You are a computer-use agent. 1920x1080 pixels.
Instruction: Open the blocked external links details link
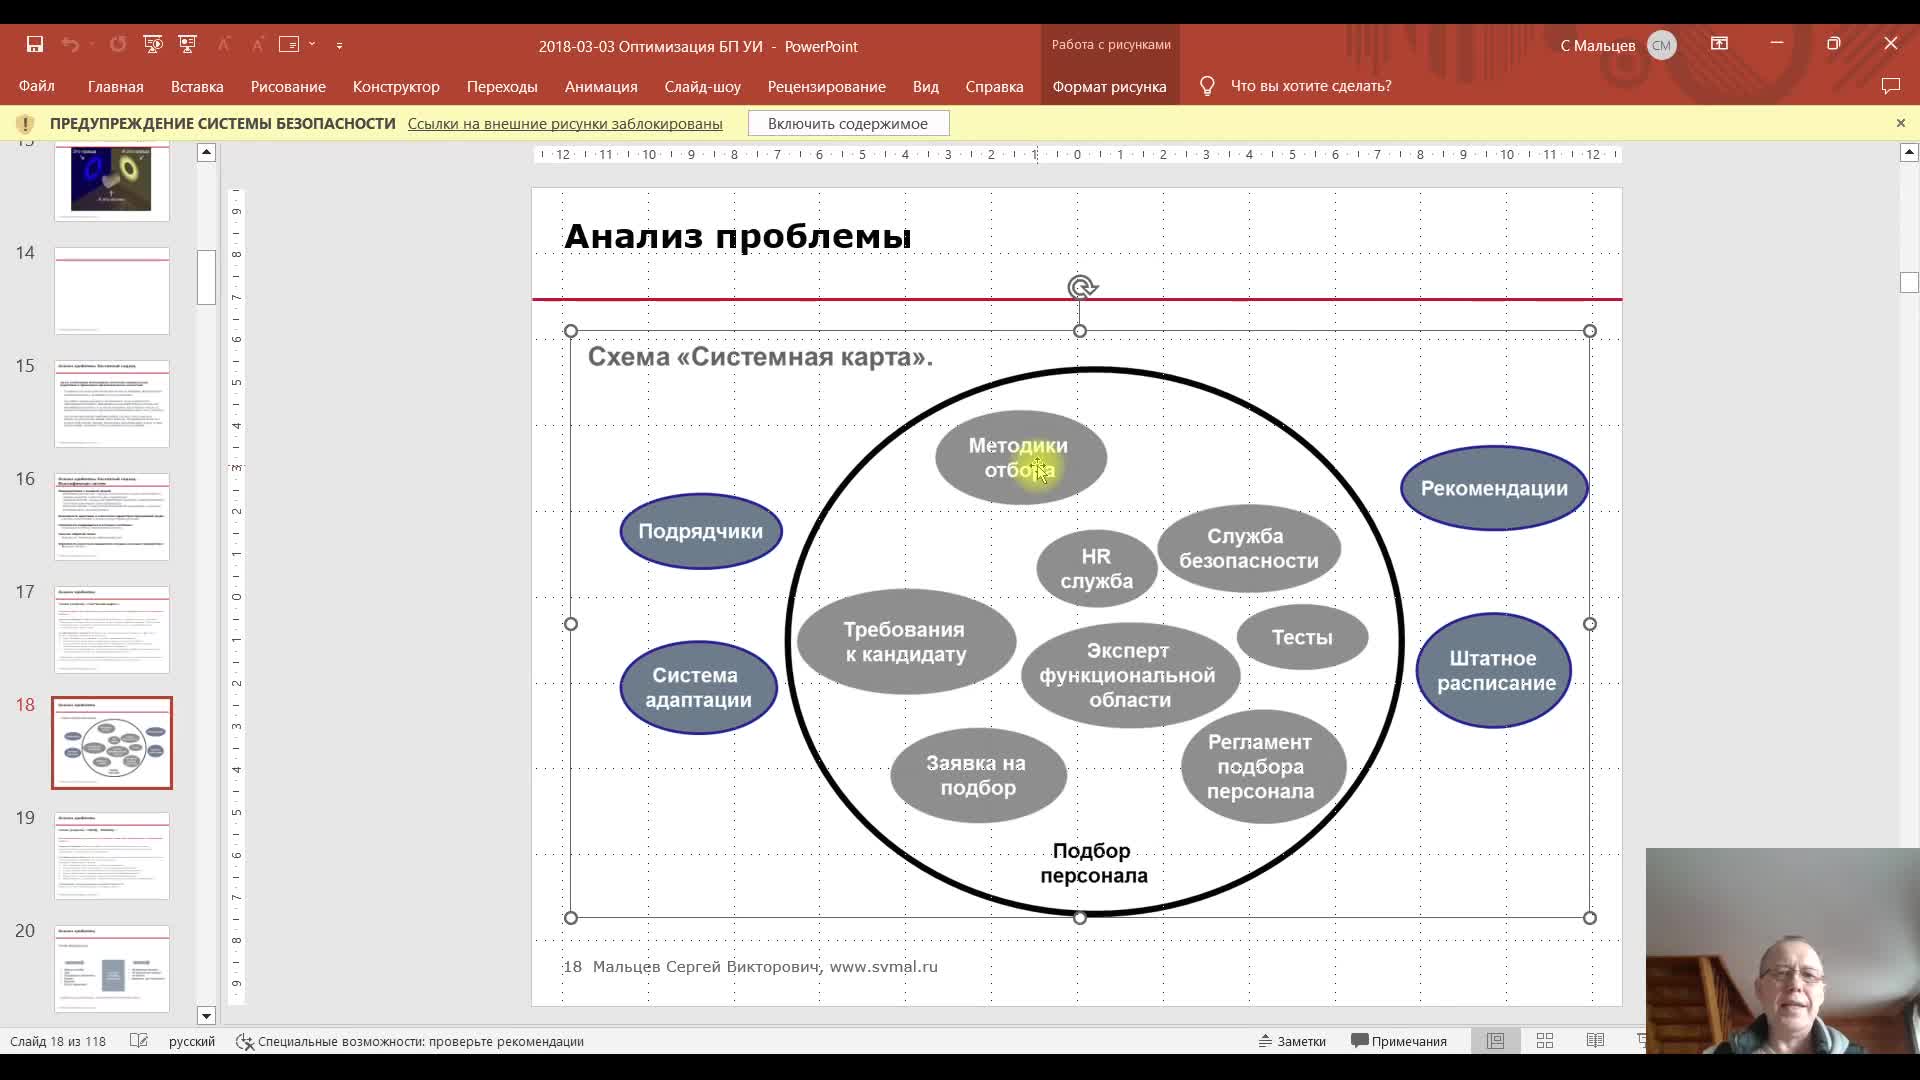coord(564,123)
